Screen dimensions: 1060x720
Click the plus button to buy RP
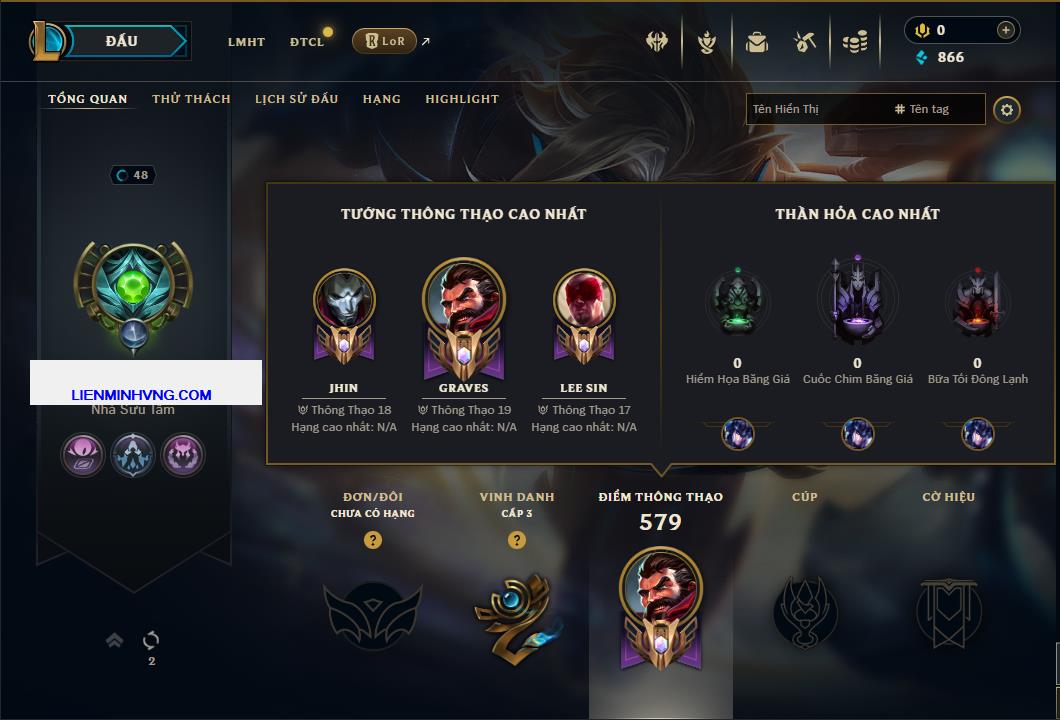tap(1005, 30)
